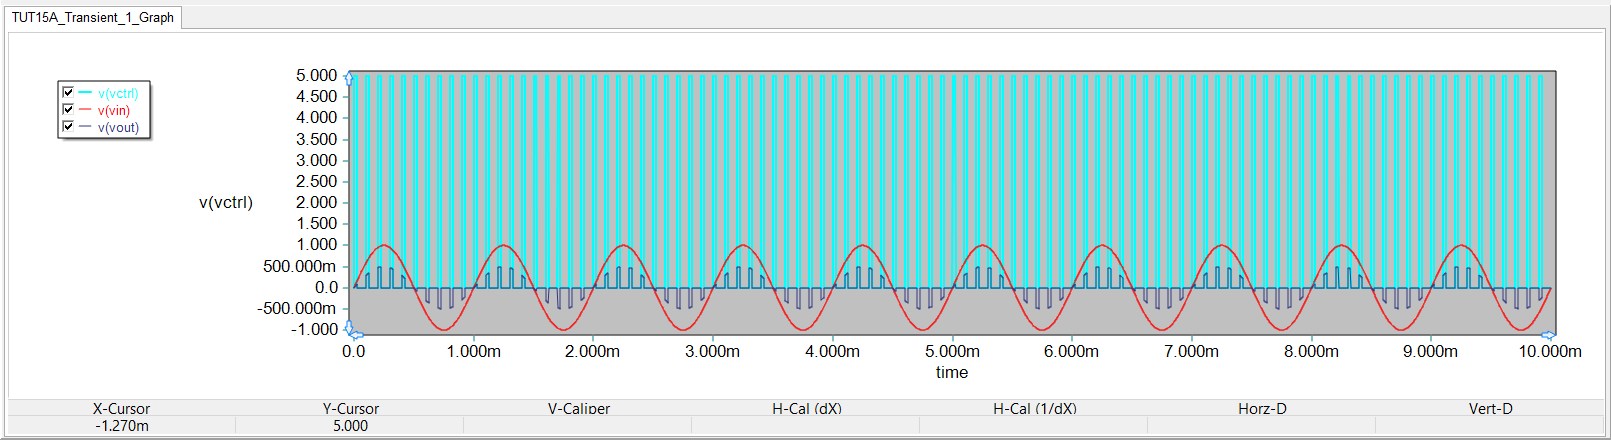The height and width of the screenshot is (440, 1611).
Task: Click the right horizontal cursor arrow at 10.000m
Action: click(1548, 335)
